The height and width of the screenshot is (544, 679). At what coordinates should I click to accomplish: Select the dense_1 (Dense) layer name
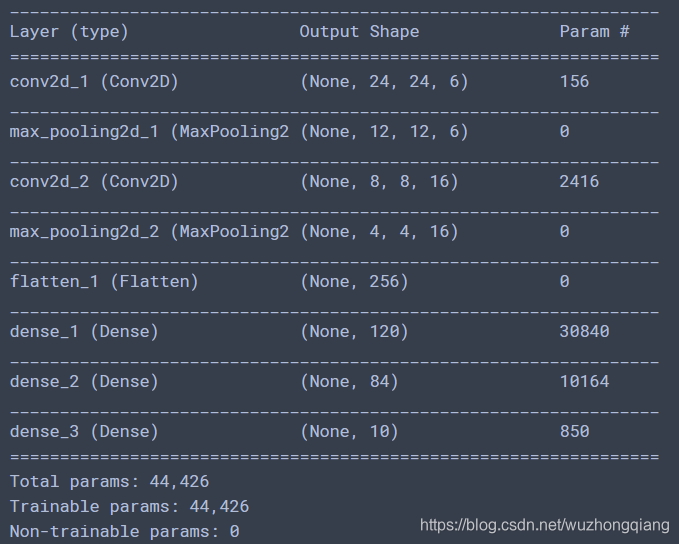click(84, 331)
